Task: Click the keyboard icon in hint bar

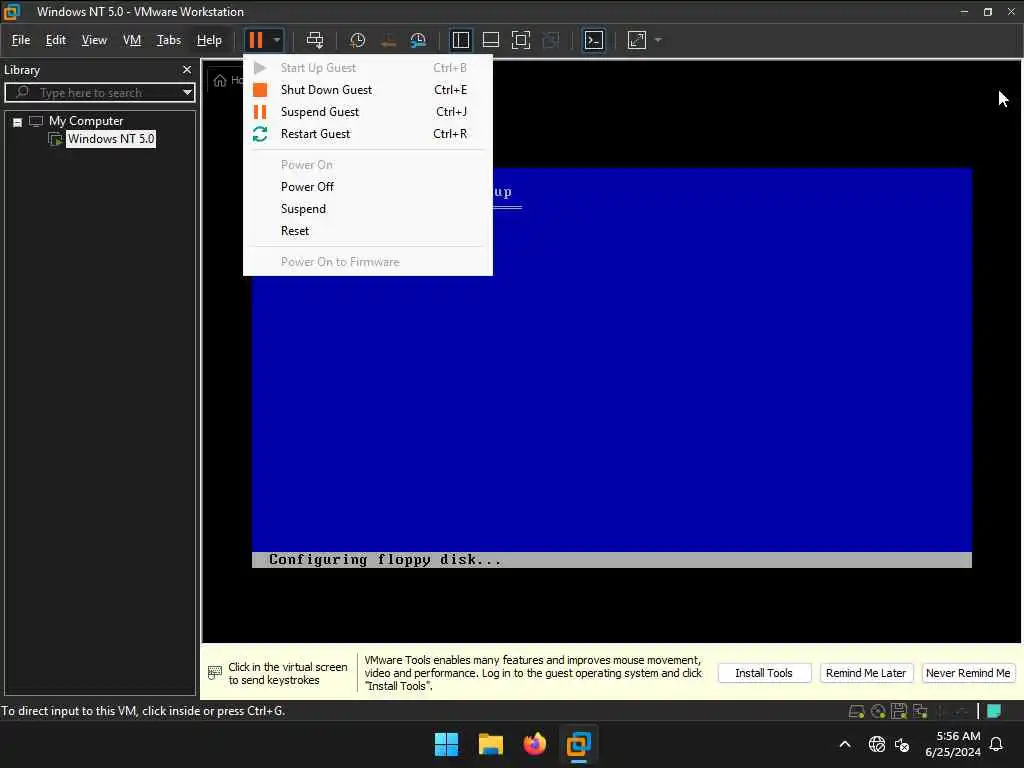Action: [215, 672]
